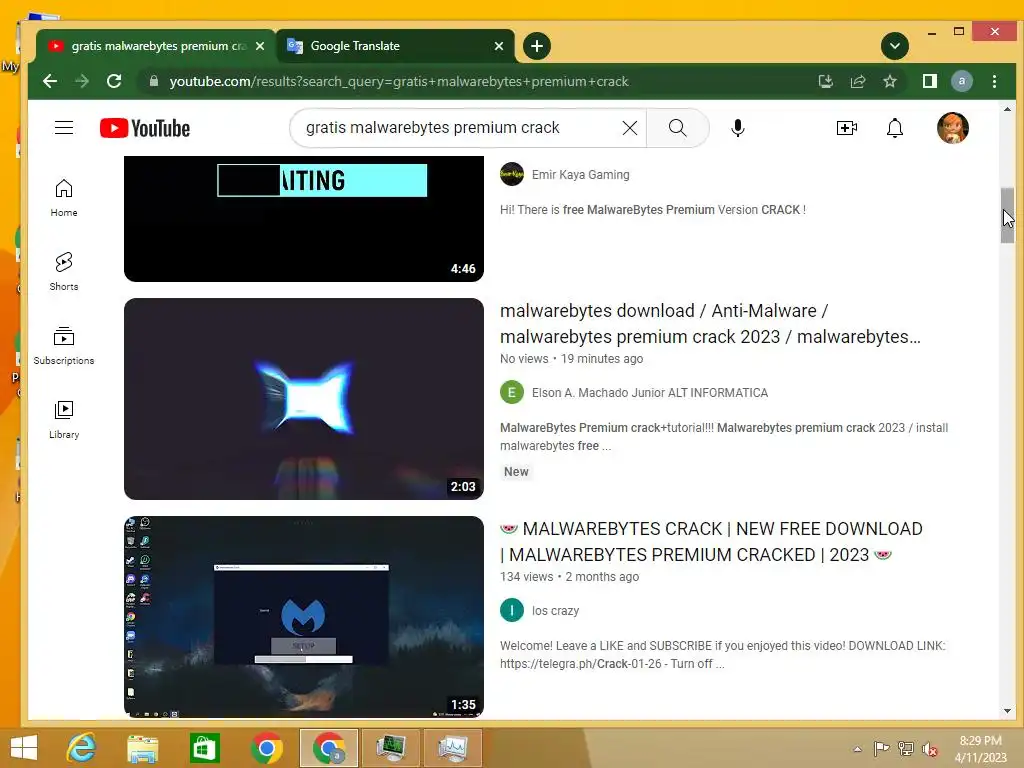The height and width of the screenshot is (768, 1024).
Task: Click the magnifier search button
Action: coord(677,128)
